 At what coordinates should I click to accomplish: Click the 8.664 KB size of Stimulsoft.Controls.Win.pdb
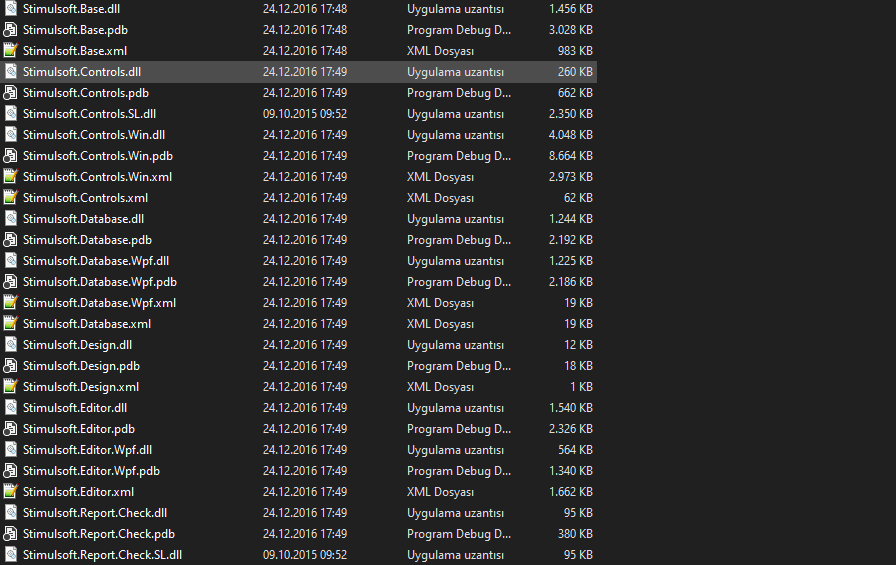click(x=570, y=156)
